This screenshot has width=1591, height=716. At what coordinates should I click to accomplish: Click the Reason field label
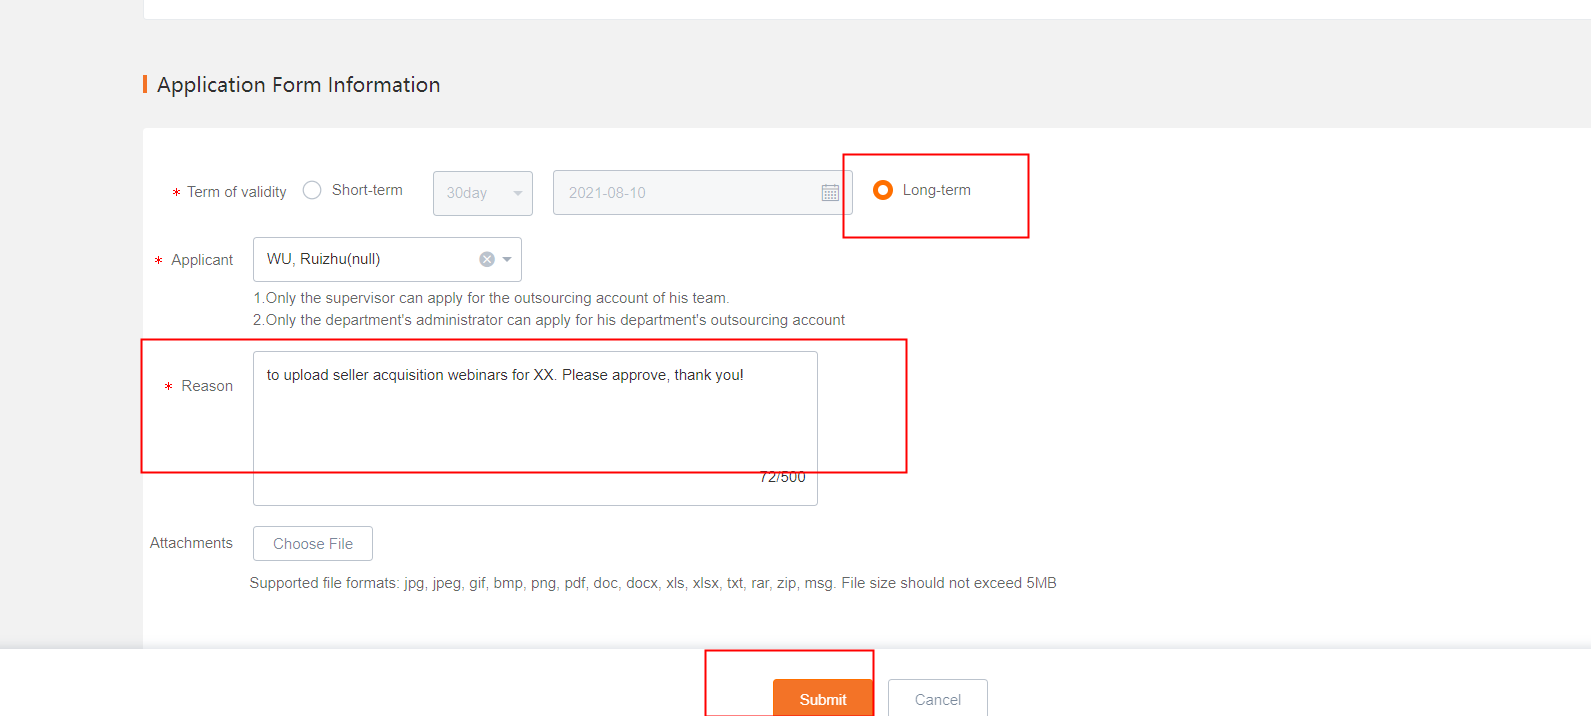207,386
